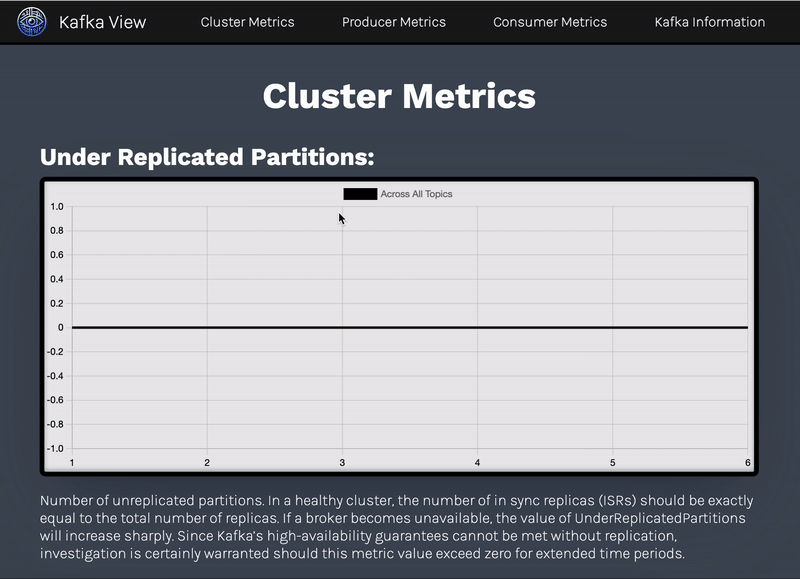Select the Under Replicated Partitions heading
This screenshot has width=800, height=579.
207,157
